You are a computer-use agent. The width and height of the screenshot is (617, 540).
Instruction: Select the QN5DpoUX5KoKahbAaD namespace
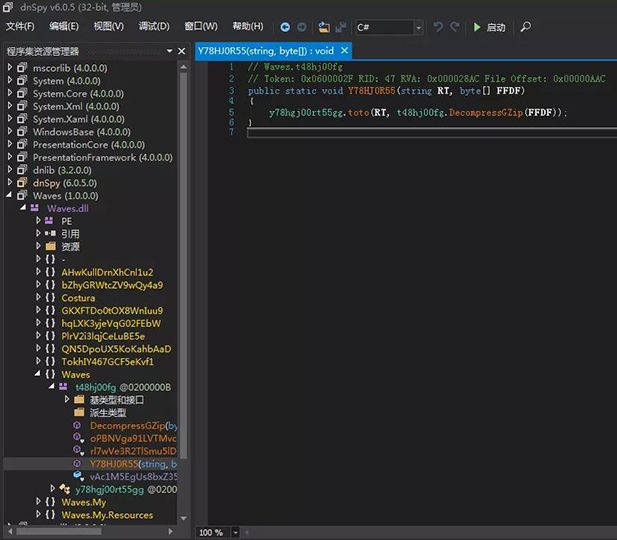point(116,349)
